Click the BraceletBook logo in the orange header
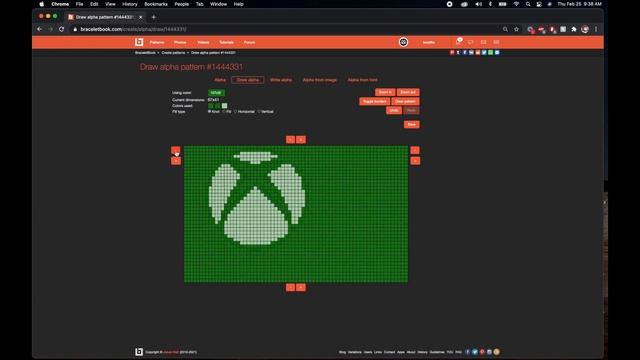Viewport: 640px width, 360px height. (139, 42)
